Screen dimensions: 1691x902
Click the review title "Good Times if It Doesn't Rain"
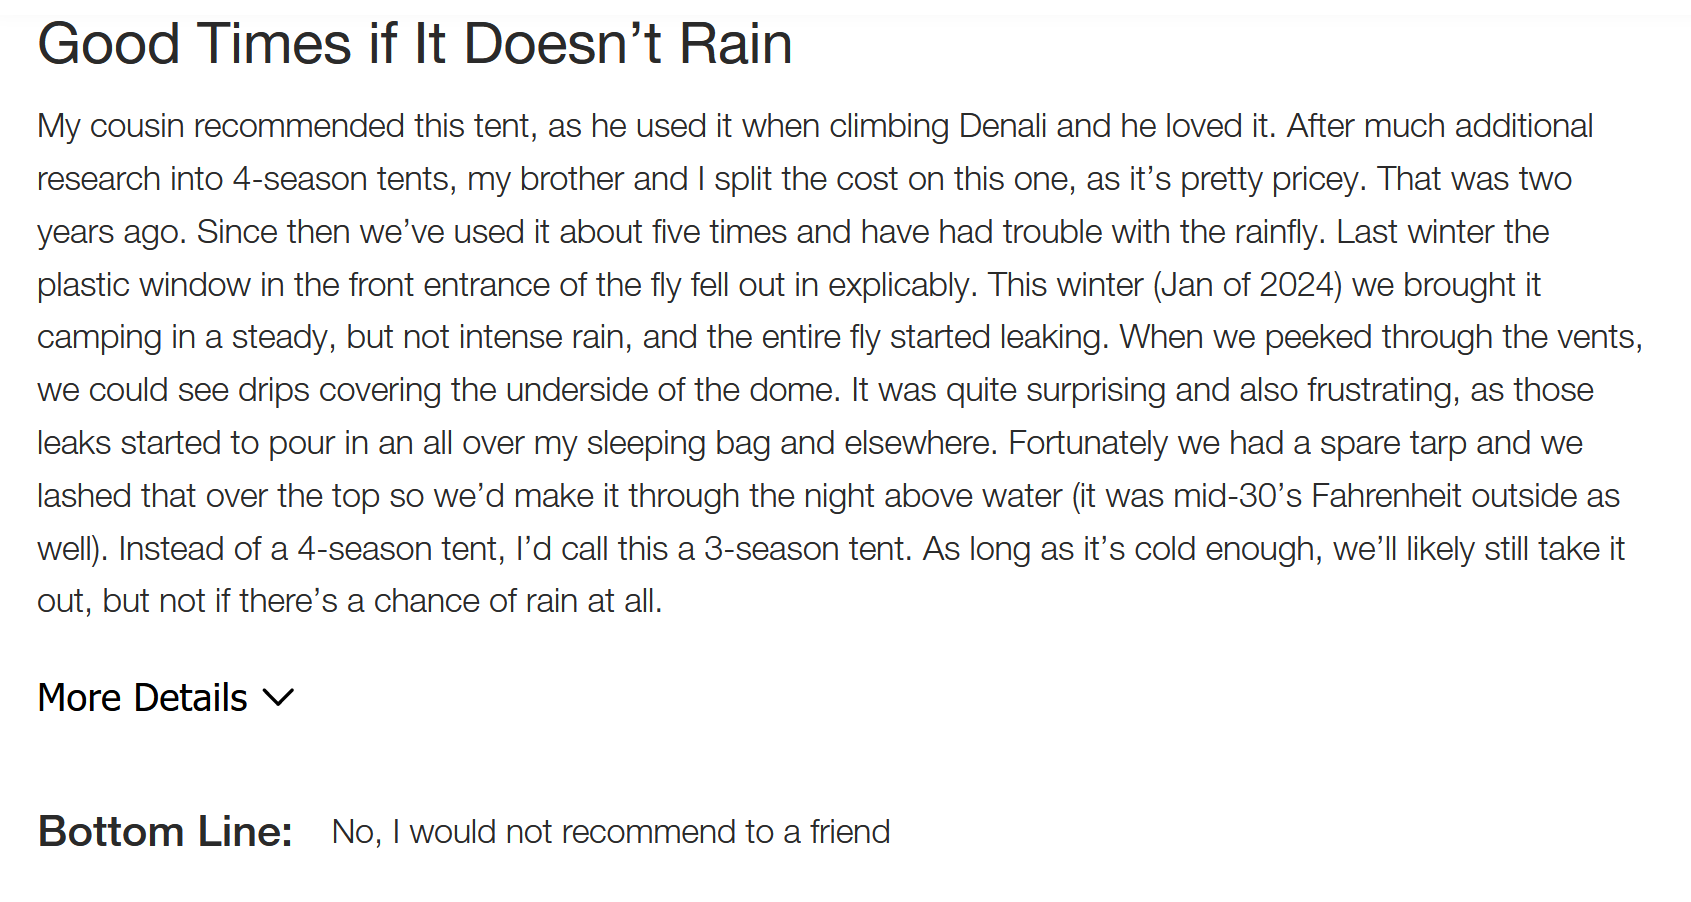coord(414,45)
